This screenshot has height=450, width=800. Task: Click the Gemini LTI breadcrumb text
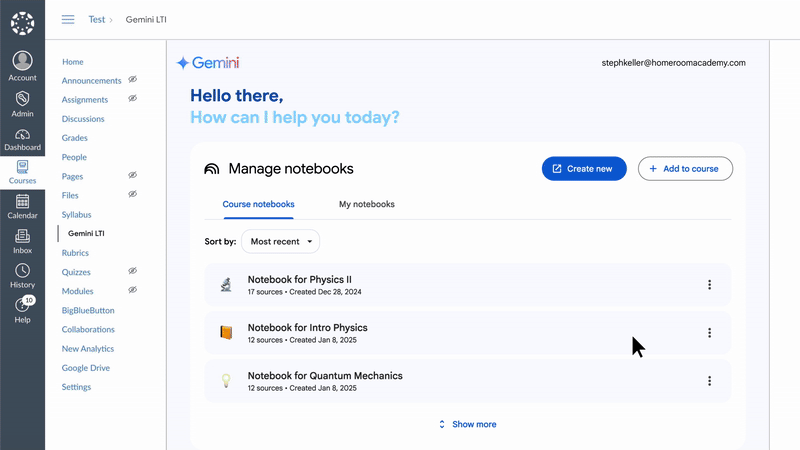(x=146, y=19)
